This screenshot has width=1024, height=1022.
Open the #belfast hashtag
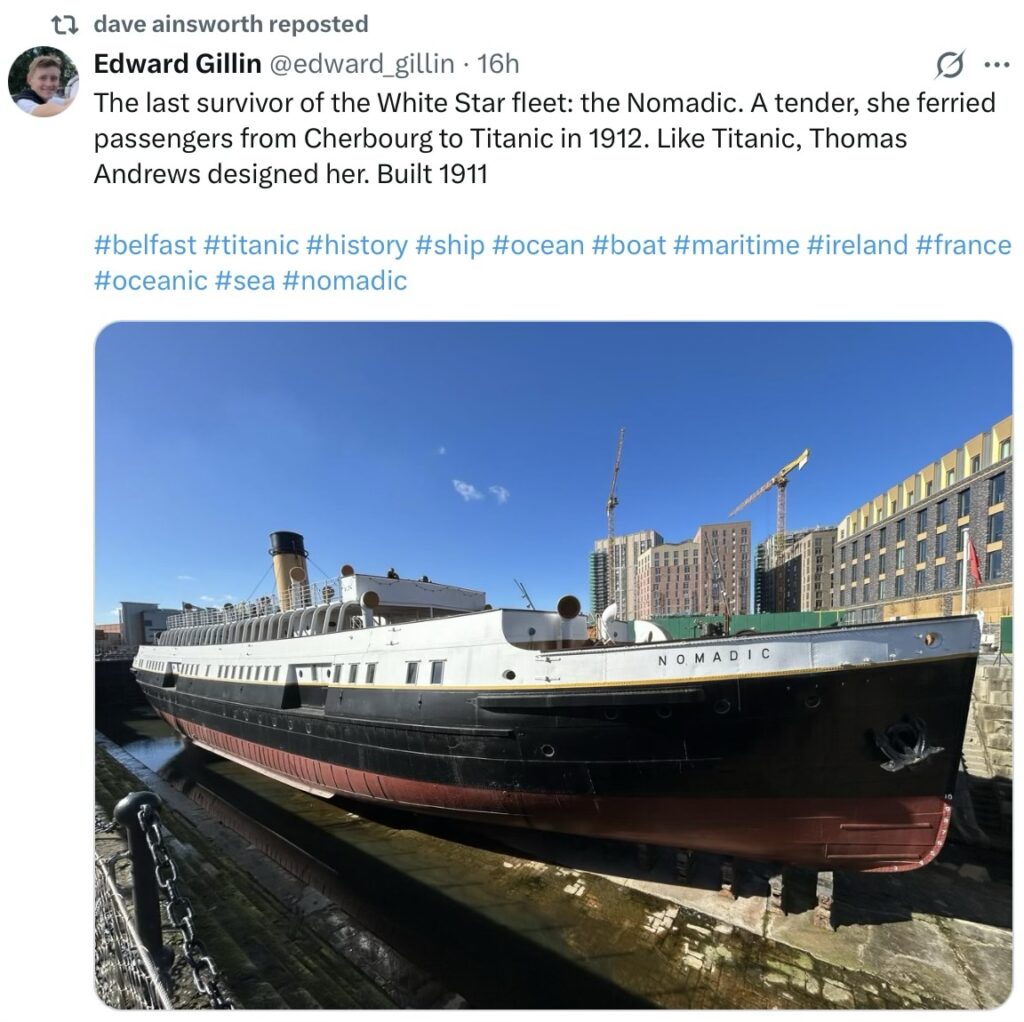click(x=145, y=246)
